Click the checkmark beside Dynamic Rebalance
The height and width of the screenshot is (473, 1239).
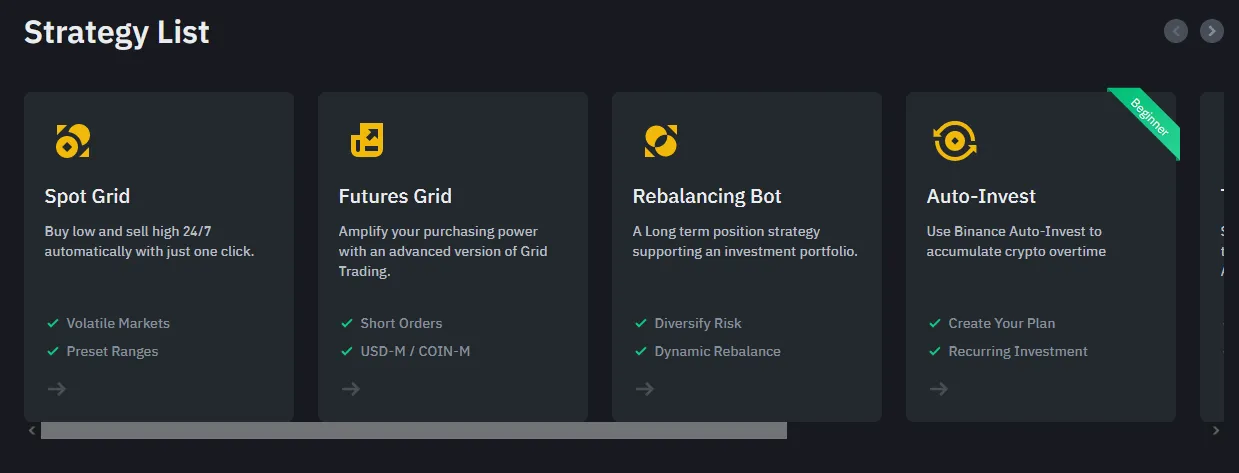(x=641, y=351)
